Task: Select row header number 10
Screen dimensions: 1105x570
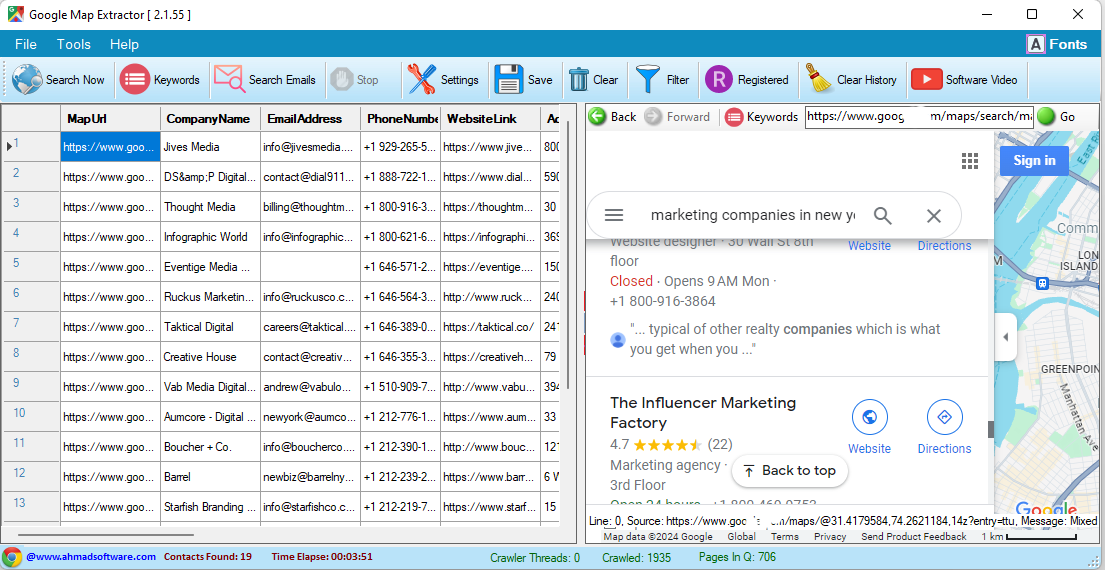Action: coord(32,416)
